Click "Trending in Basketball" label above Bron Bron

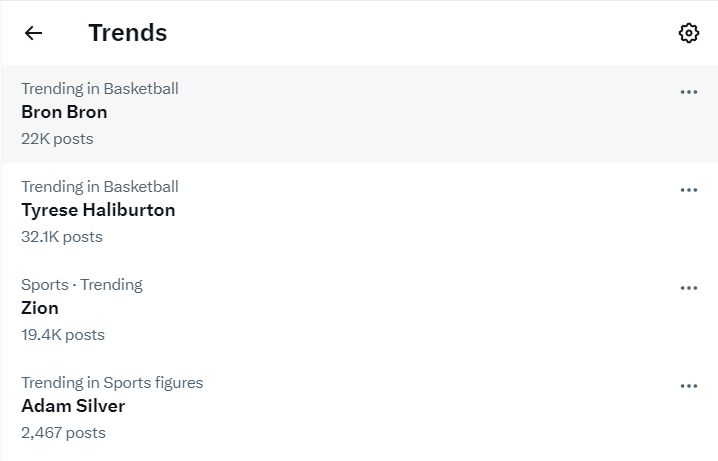coord(100,88)
